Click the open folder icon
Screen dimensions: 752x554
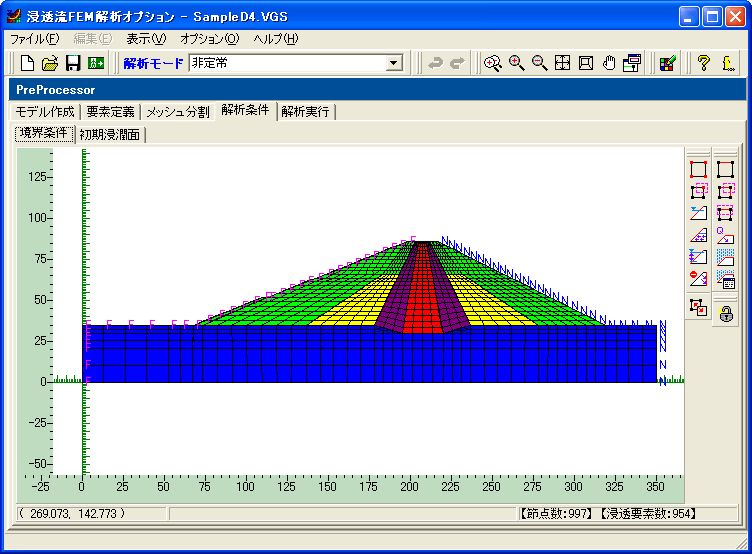[x=50, y=63]
